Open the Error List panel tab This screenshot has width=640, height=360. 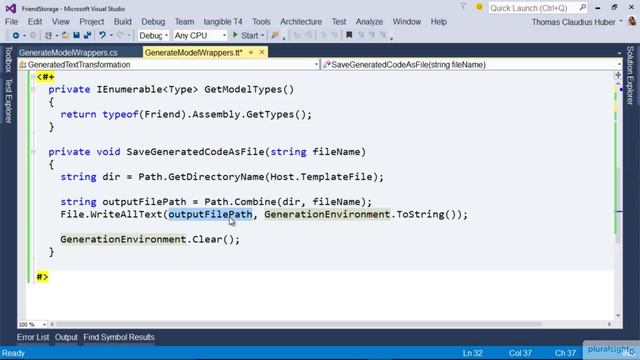(x=33, y=337)
